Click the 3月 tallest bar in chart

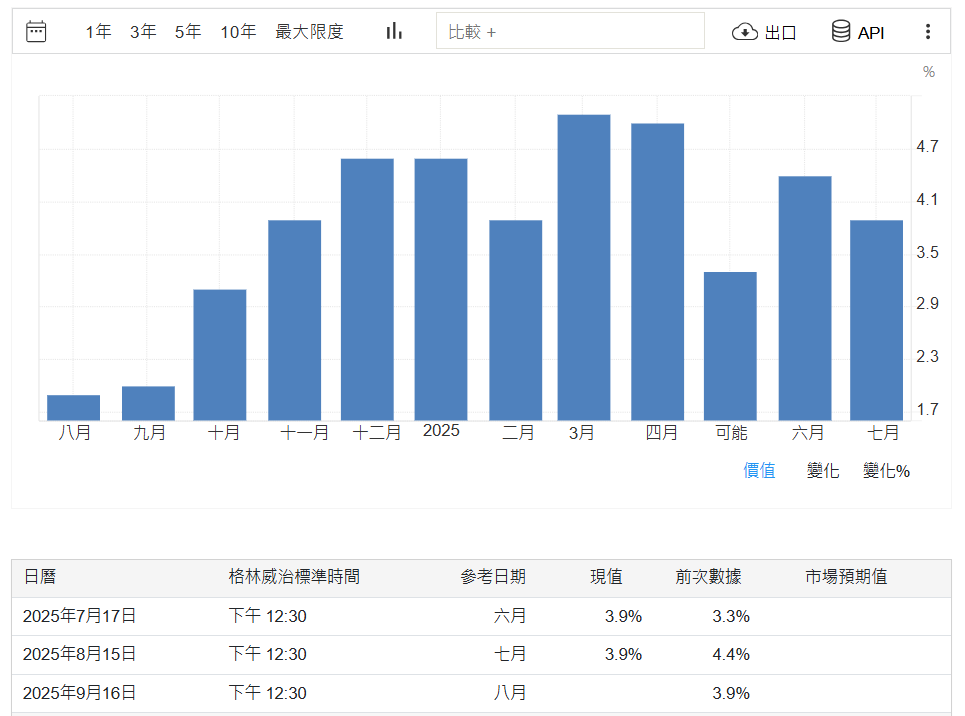coord(584,268)
